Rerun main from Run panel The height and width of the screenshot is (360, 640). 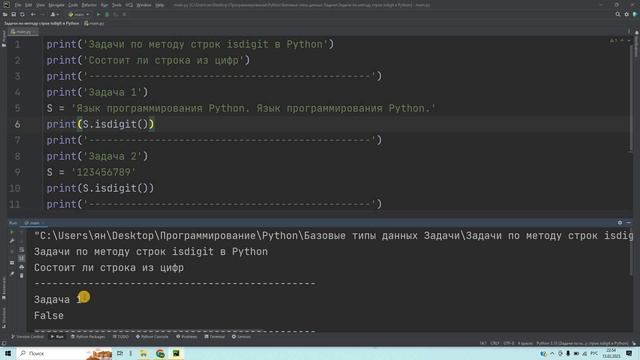[12, 232]
